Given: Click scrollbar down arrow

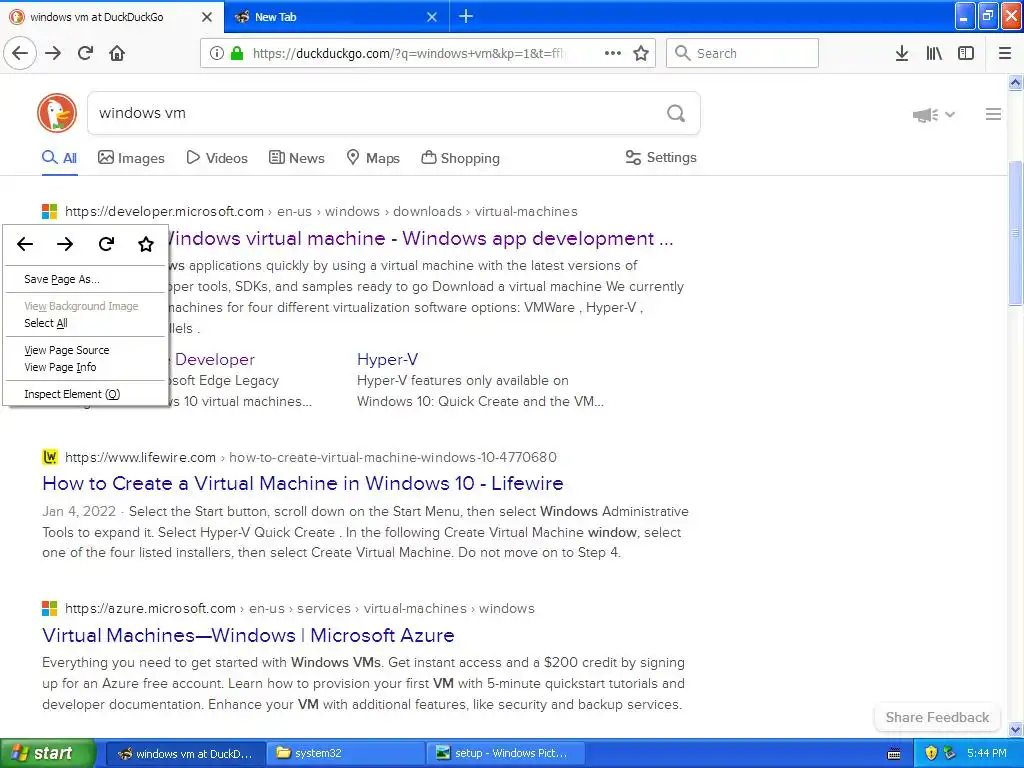Looking at the screenshot, I should click(x=1015, y=729).
